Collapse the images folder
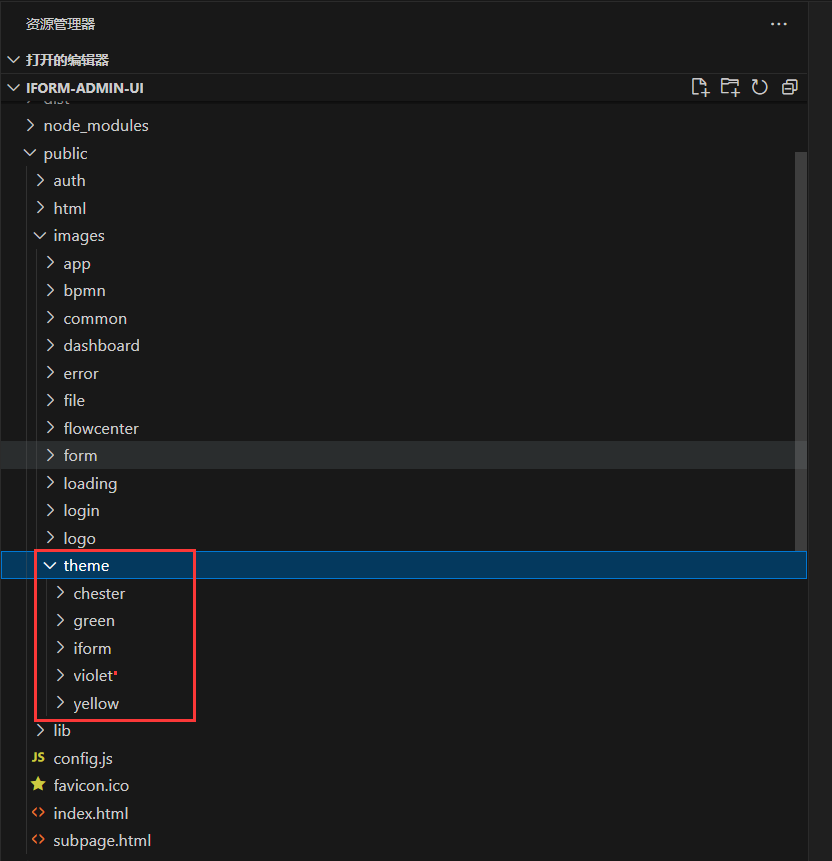 coord(40,236)
